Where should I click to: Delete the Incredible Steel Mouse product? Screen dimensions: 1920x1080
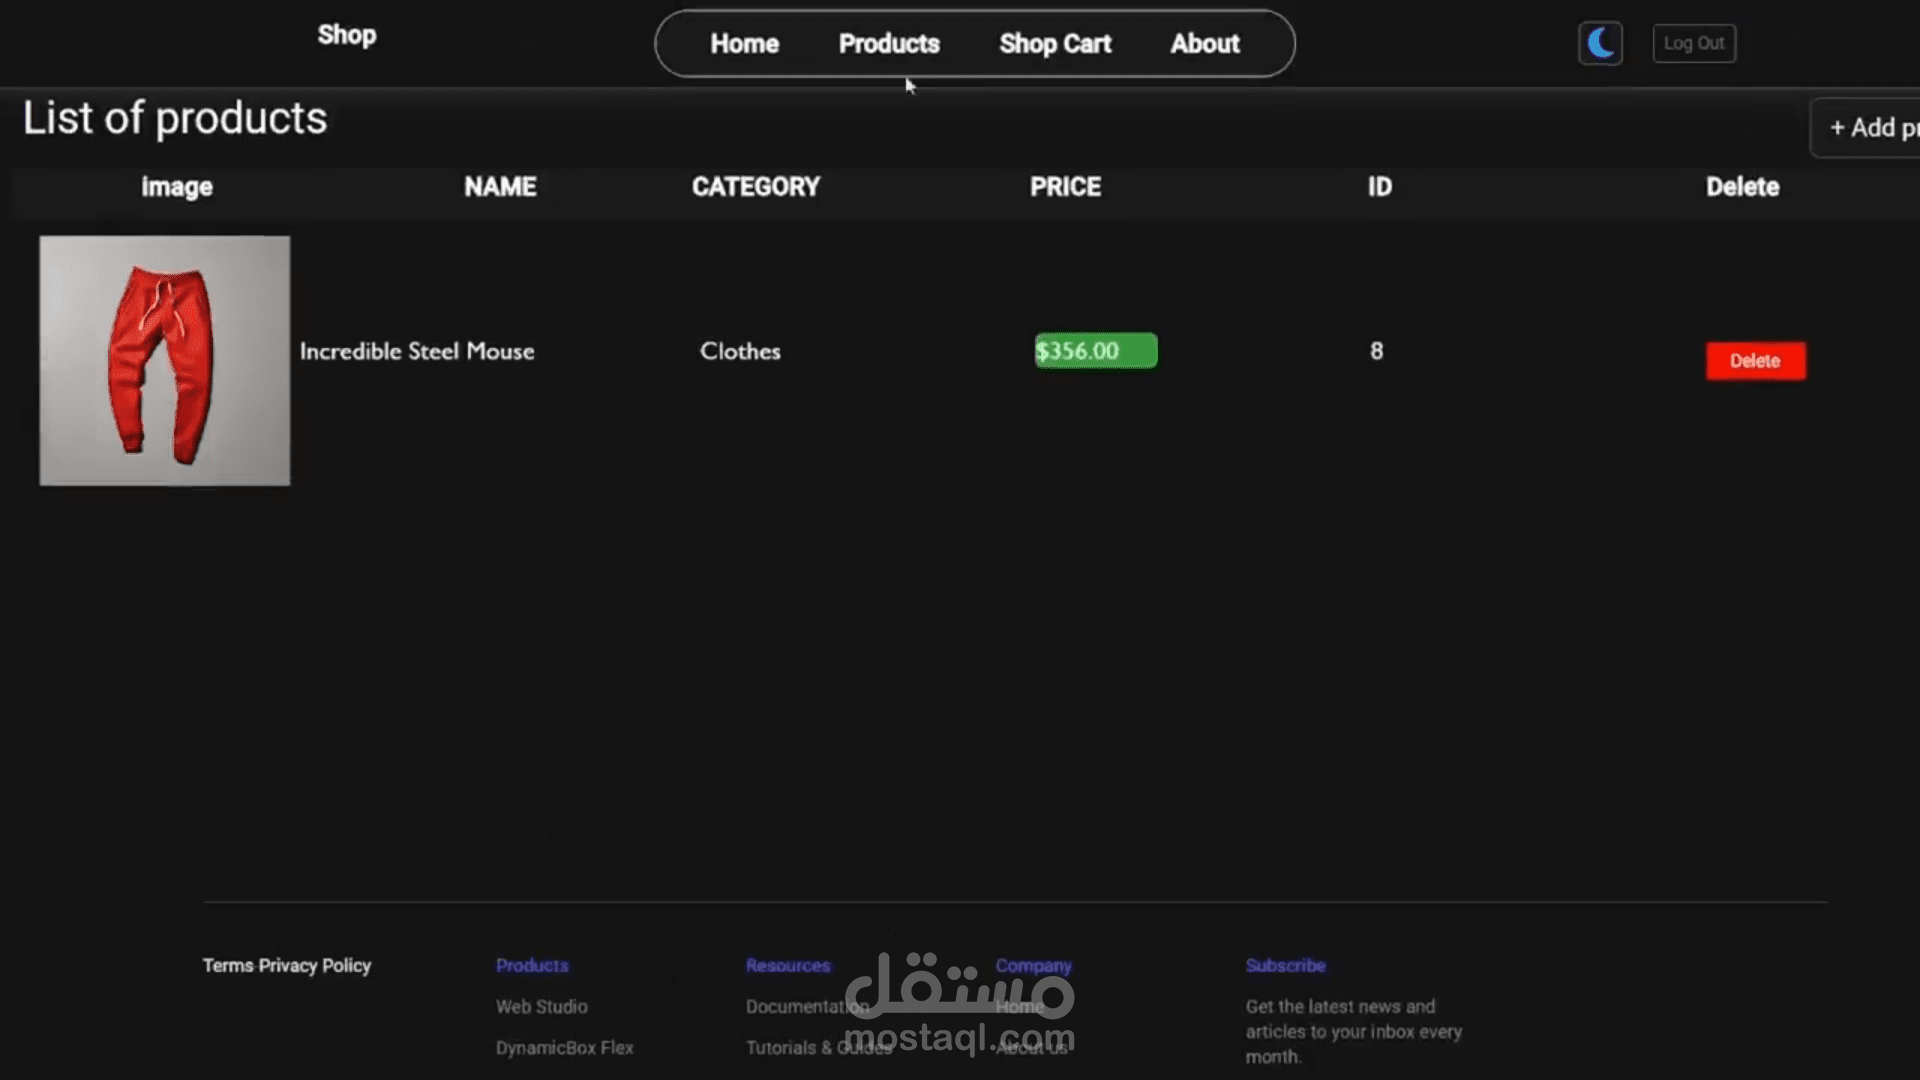point(1755,361)
